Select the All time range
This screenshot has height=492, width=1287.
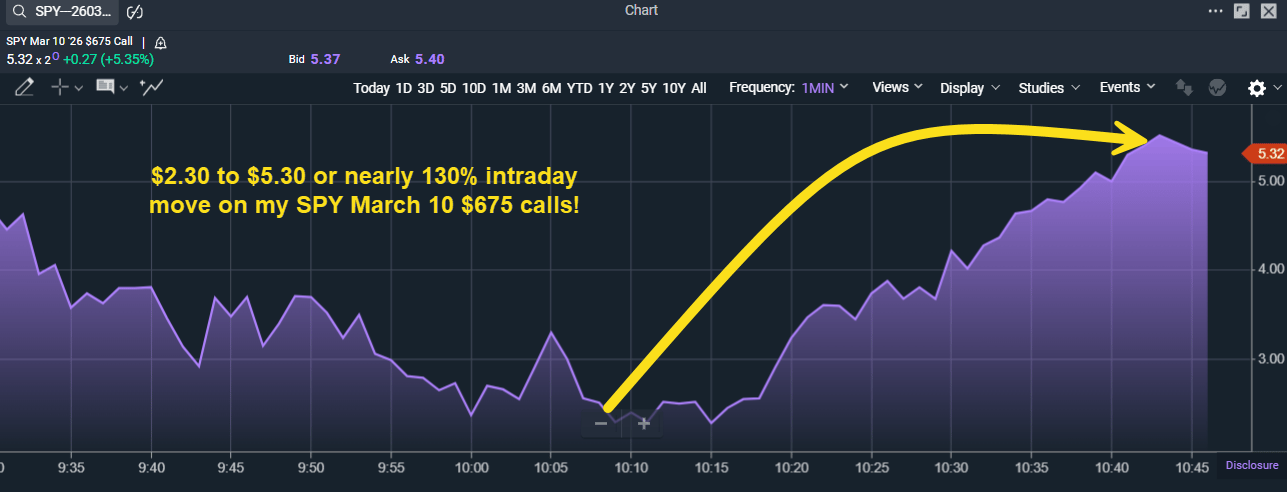[x=699, y=88]
